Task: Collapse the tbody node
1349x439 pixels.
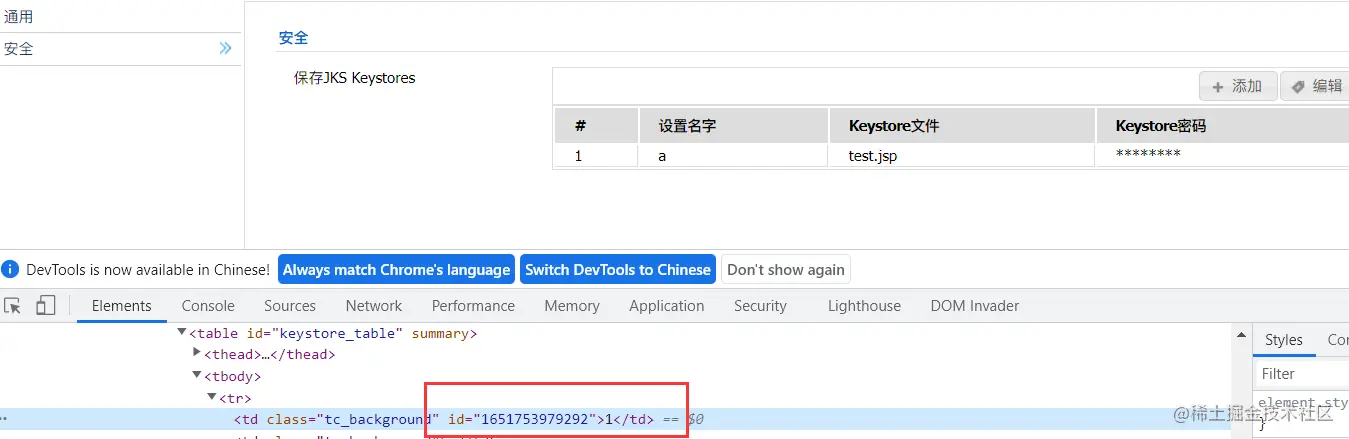Action: [197, 375]
